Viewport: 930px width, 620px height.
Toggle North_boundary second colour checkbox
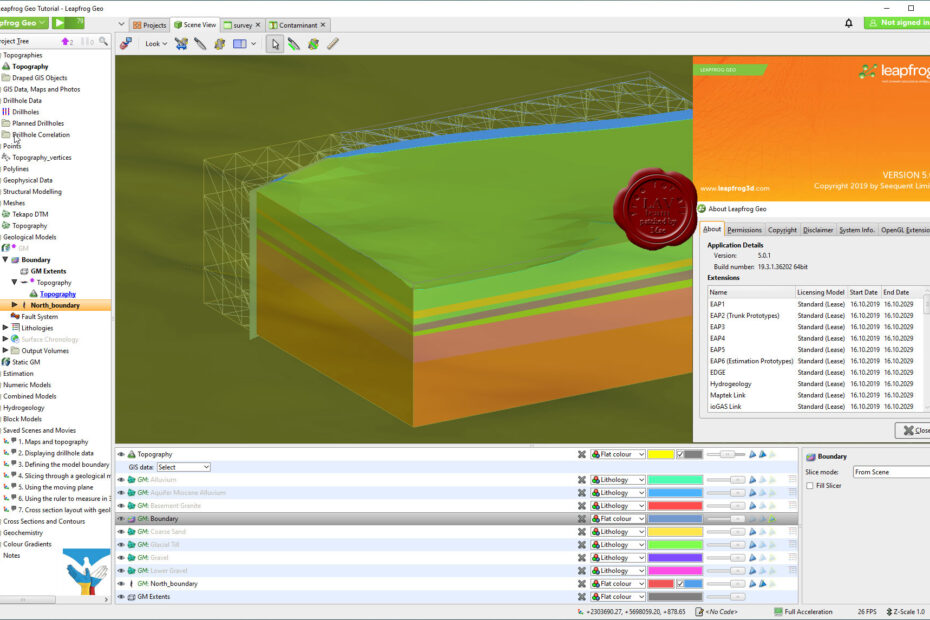pyautogui.click(x=680, y=584)
